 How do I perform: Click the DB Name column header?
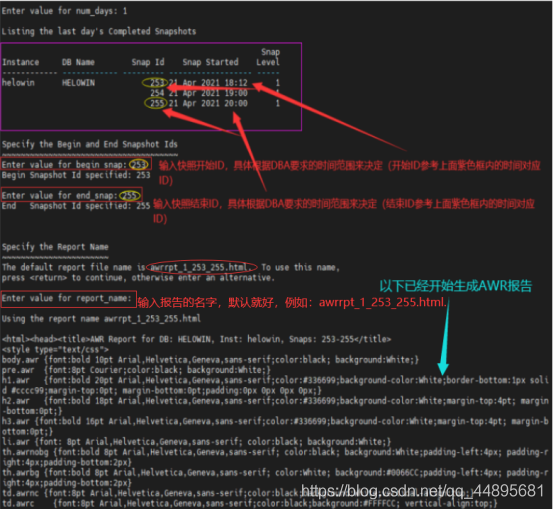(78, 62)
